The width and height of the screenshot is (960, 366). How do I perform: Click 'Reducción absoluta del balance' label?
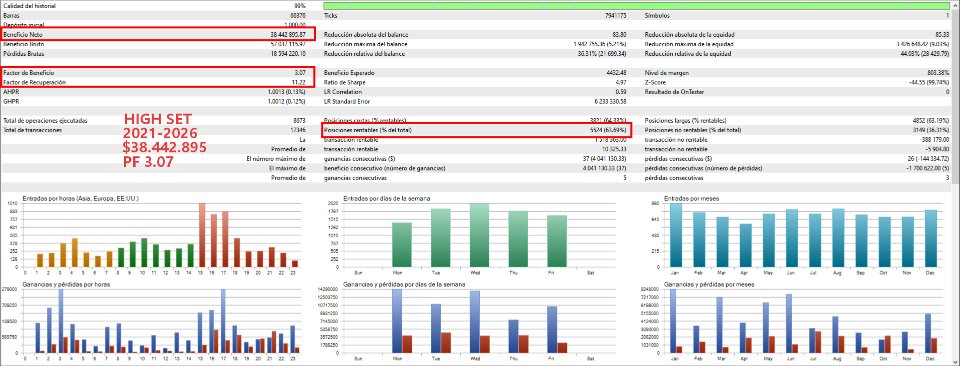(x=366, y=35)
